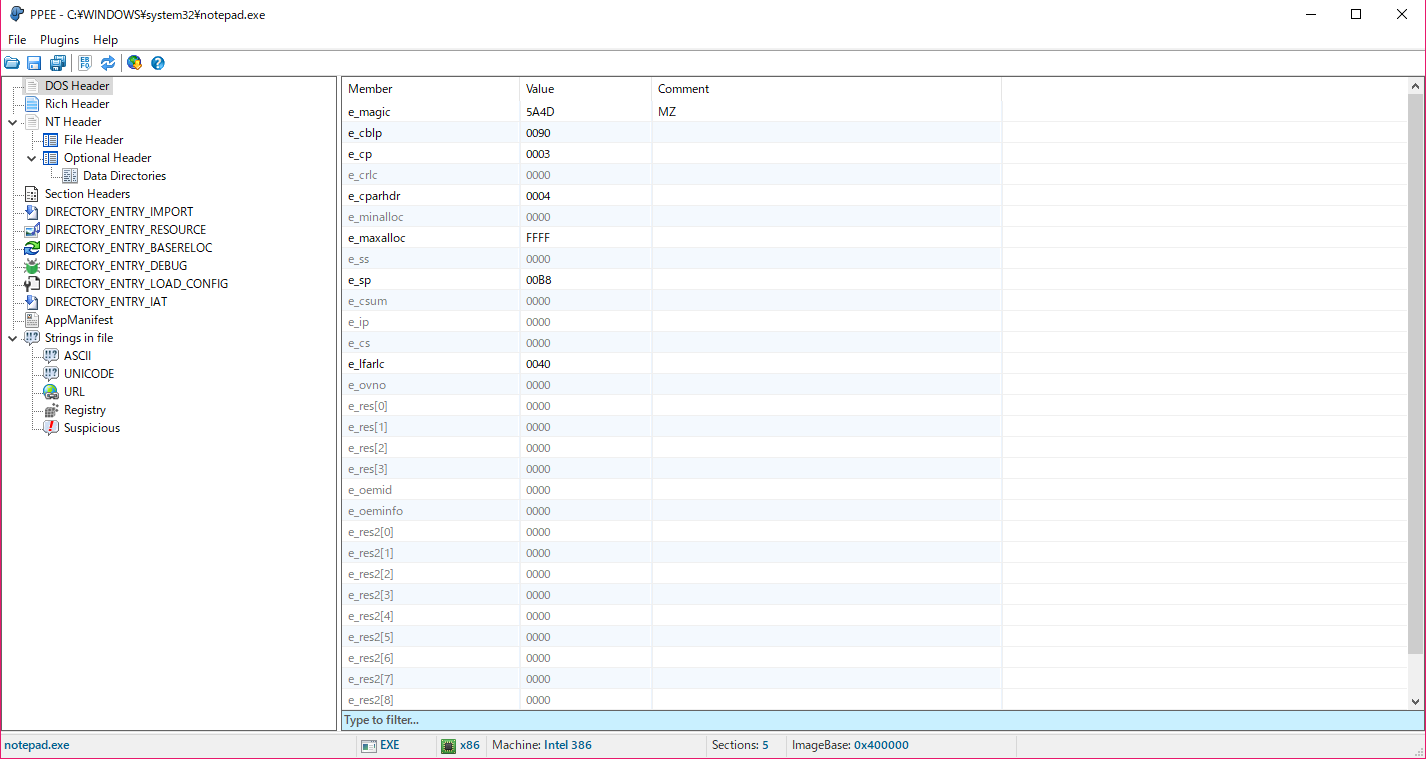Image resolution: width=1426 pixels, height=759 pixels.
Task: Open the hex bytes view toolbar icon
Action: (x=84, y=62)
